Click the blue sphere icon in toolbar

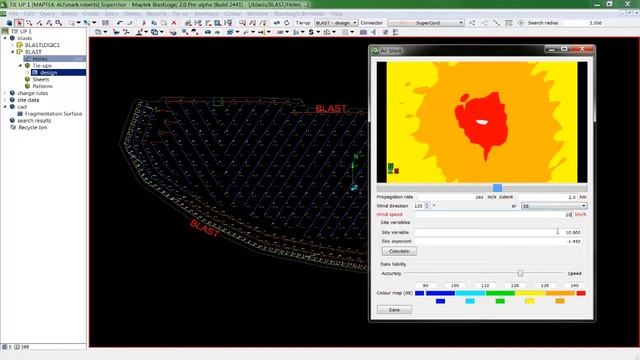[x=9, y=23]
